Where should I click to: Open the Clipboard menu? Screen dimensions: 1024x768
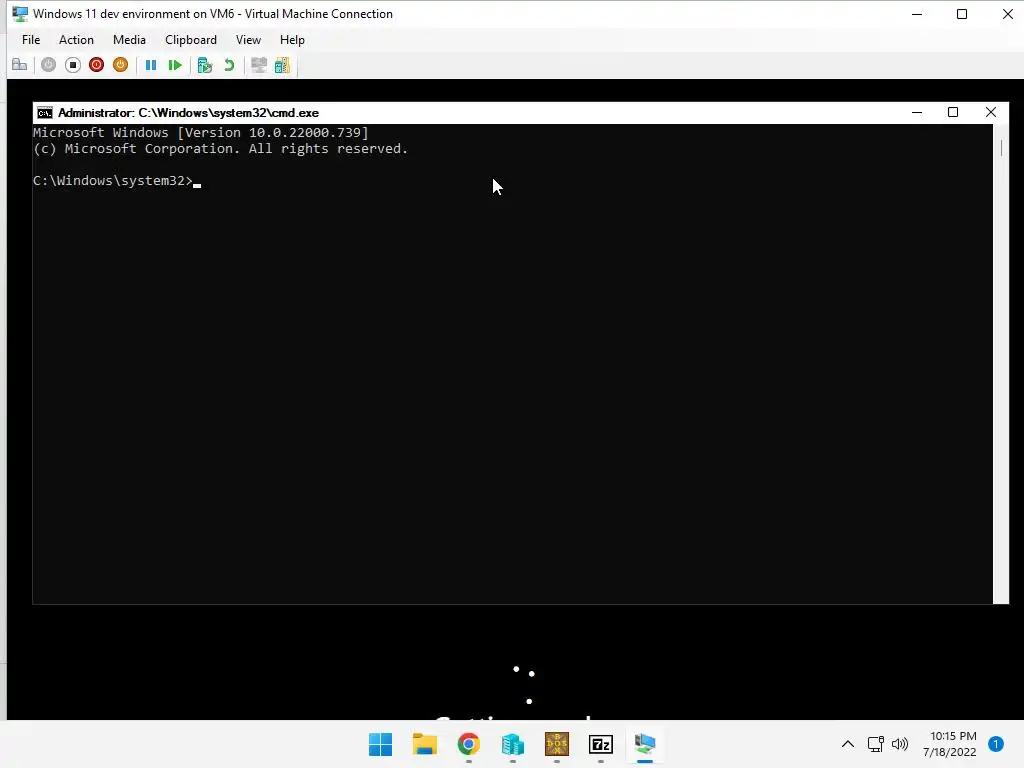191,40
